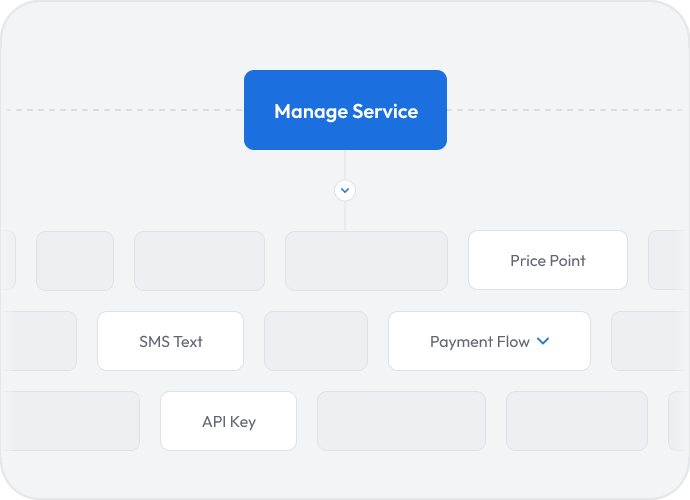
Task: Click blank card directly above SMS Text
Action: [199, 261]
